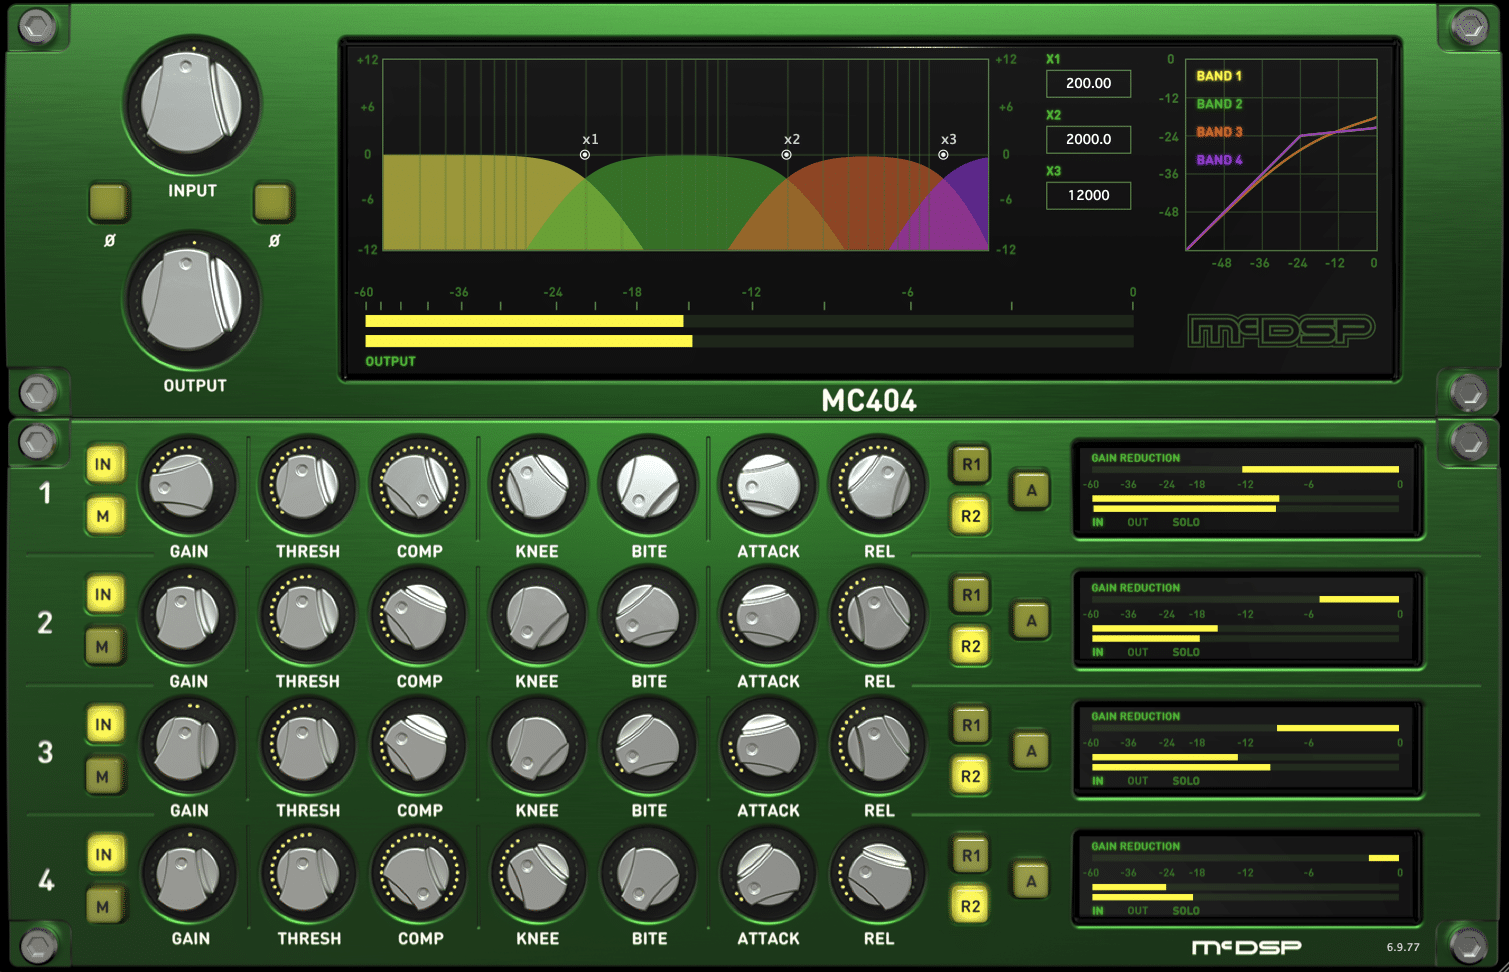Select the x2 crossover point on graph
1509x972 pixels.
[x=787, y=155]
